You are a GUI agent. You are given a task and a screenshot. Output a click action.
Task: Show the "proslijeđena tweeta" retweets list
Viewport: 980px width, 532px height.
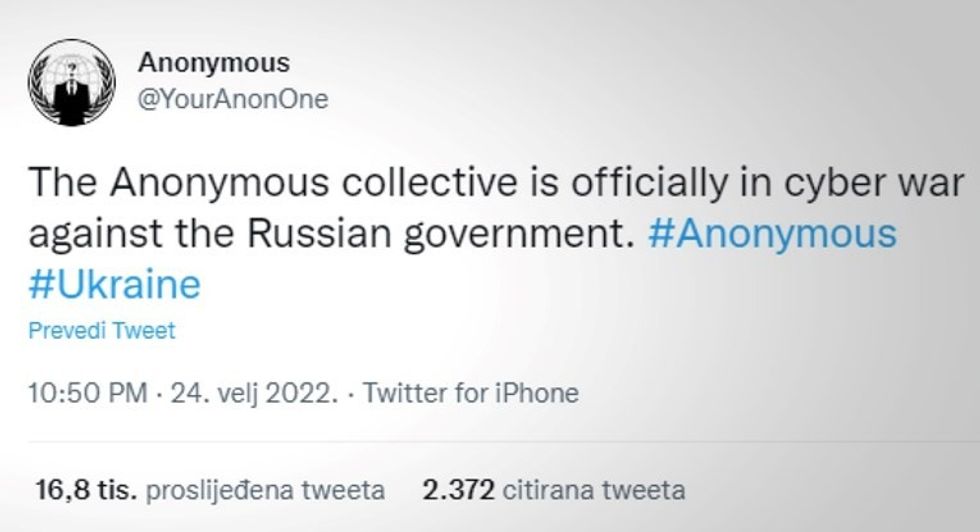[265, 490]
